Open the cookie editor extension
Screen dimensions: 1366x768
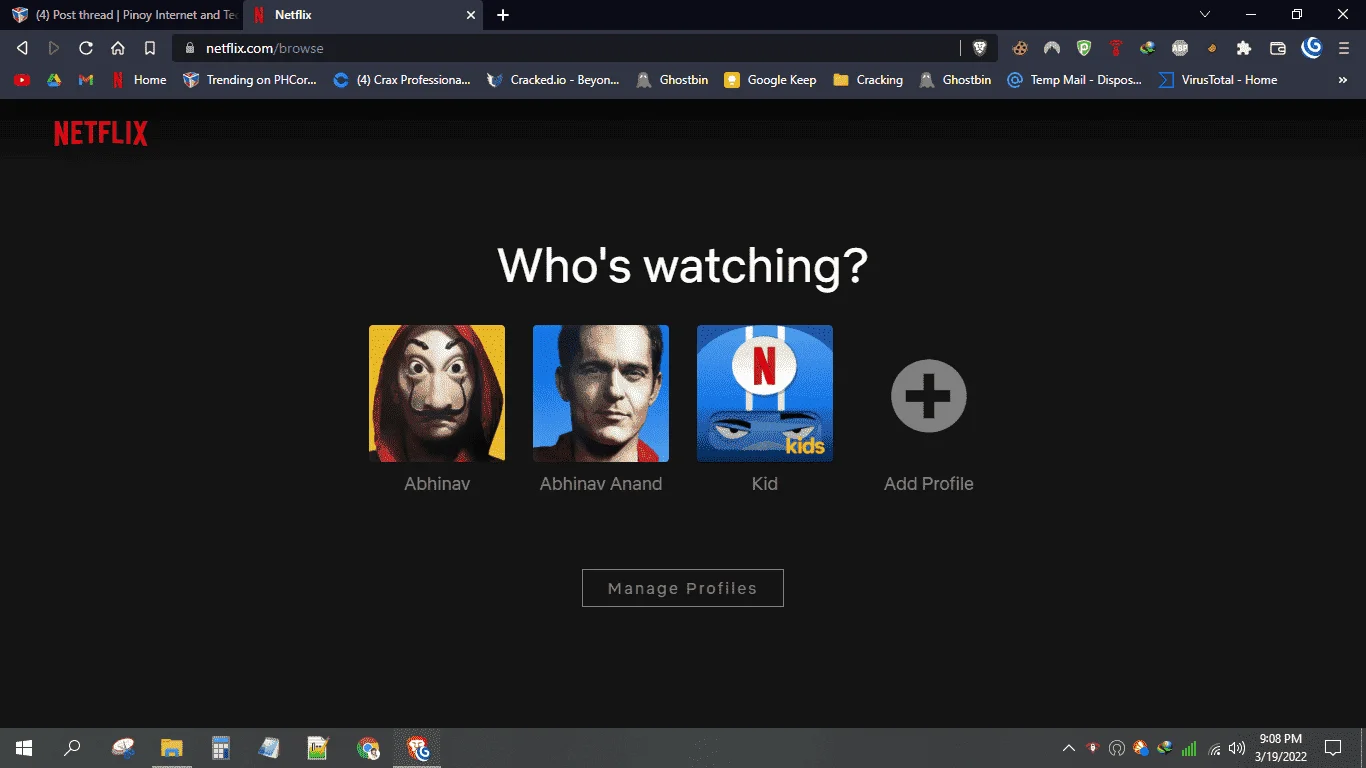pos(1020,48)
